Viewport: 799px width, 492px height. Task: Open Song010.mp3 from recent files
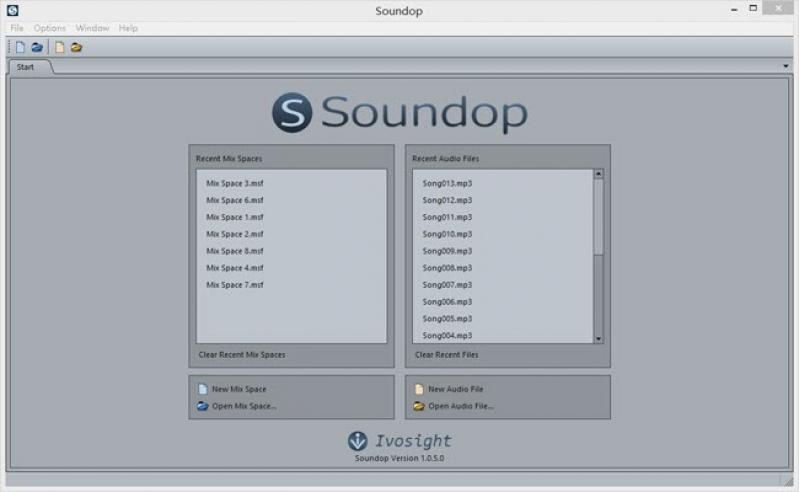coord(447,234)
